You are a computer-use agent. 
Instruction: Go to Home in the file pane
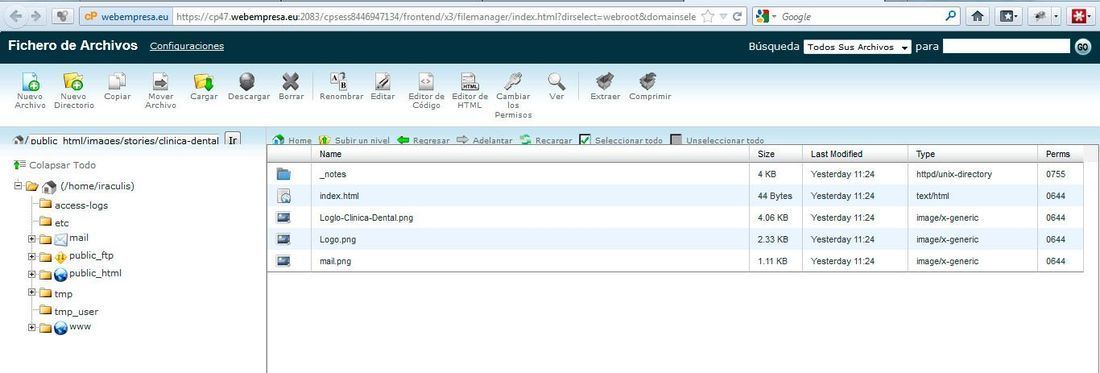292,140
